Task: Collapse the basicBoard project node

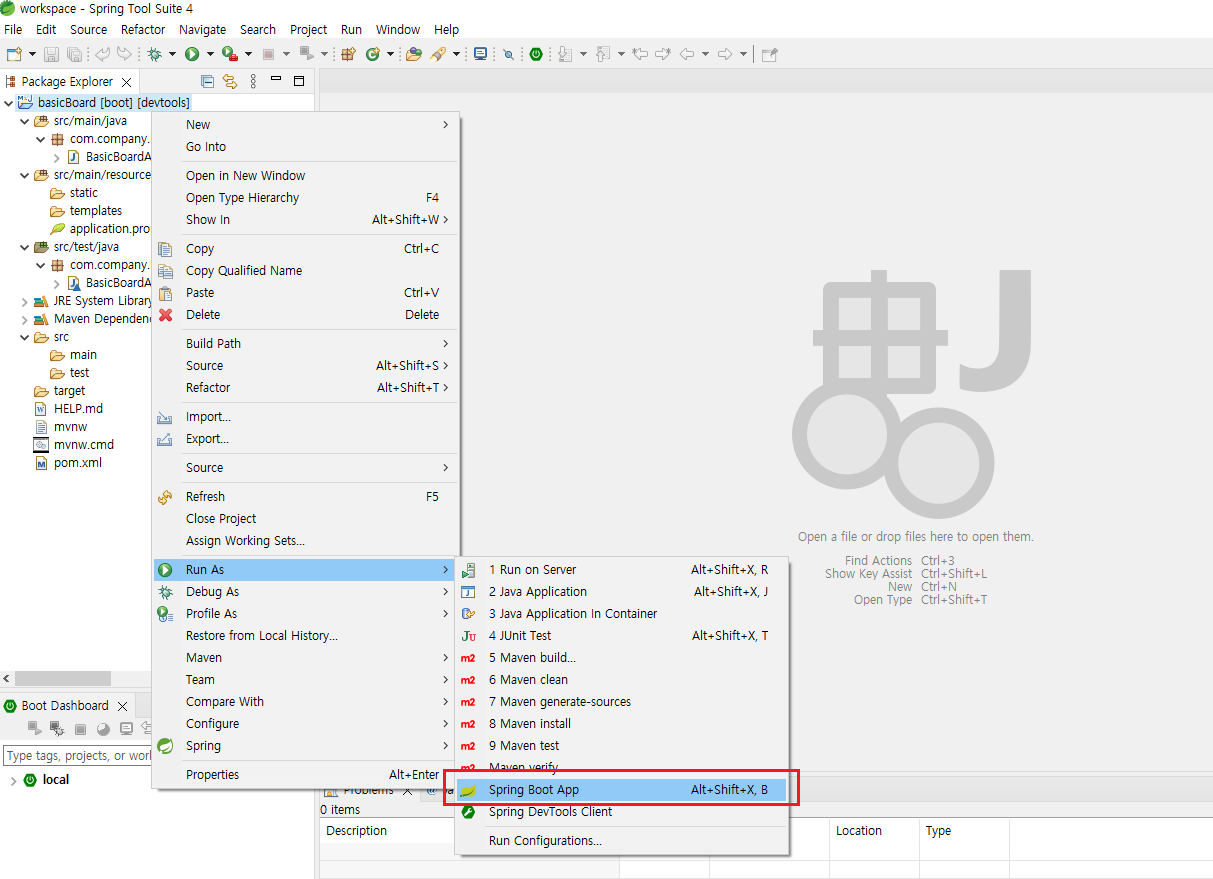Action: tap(9, 103)
